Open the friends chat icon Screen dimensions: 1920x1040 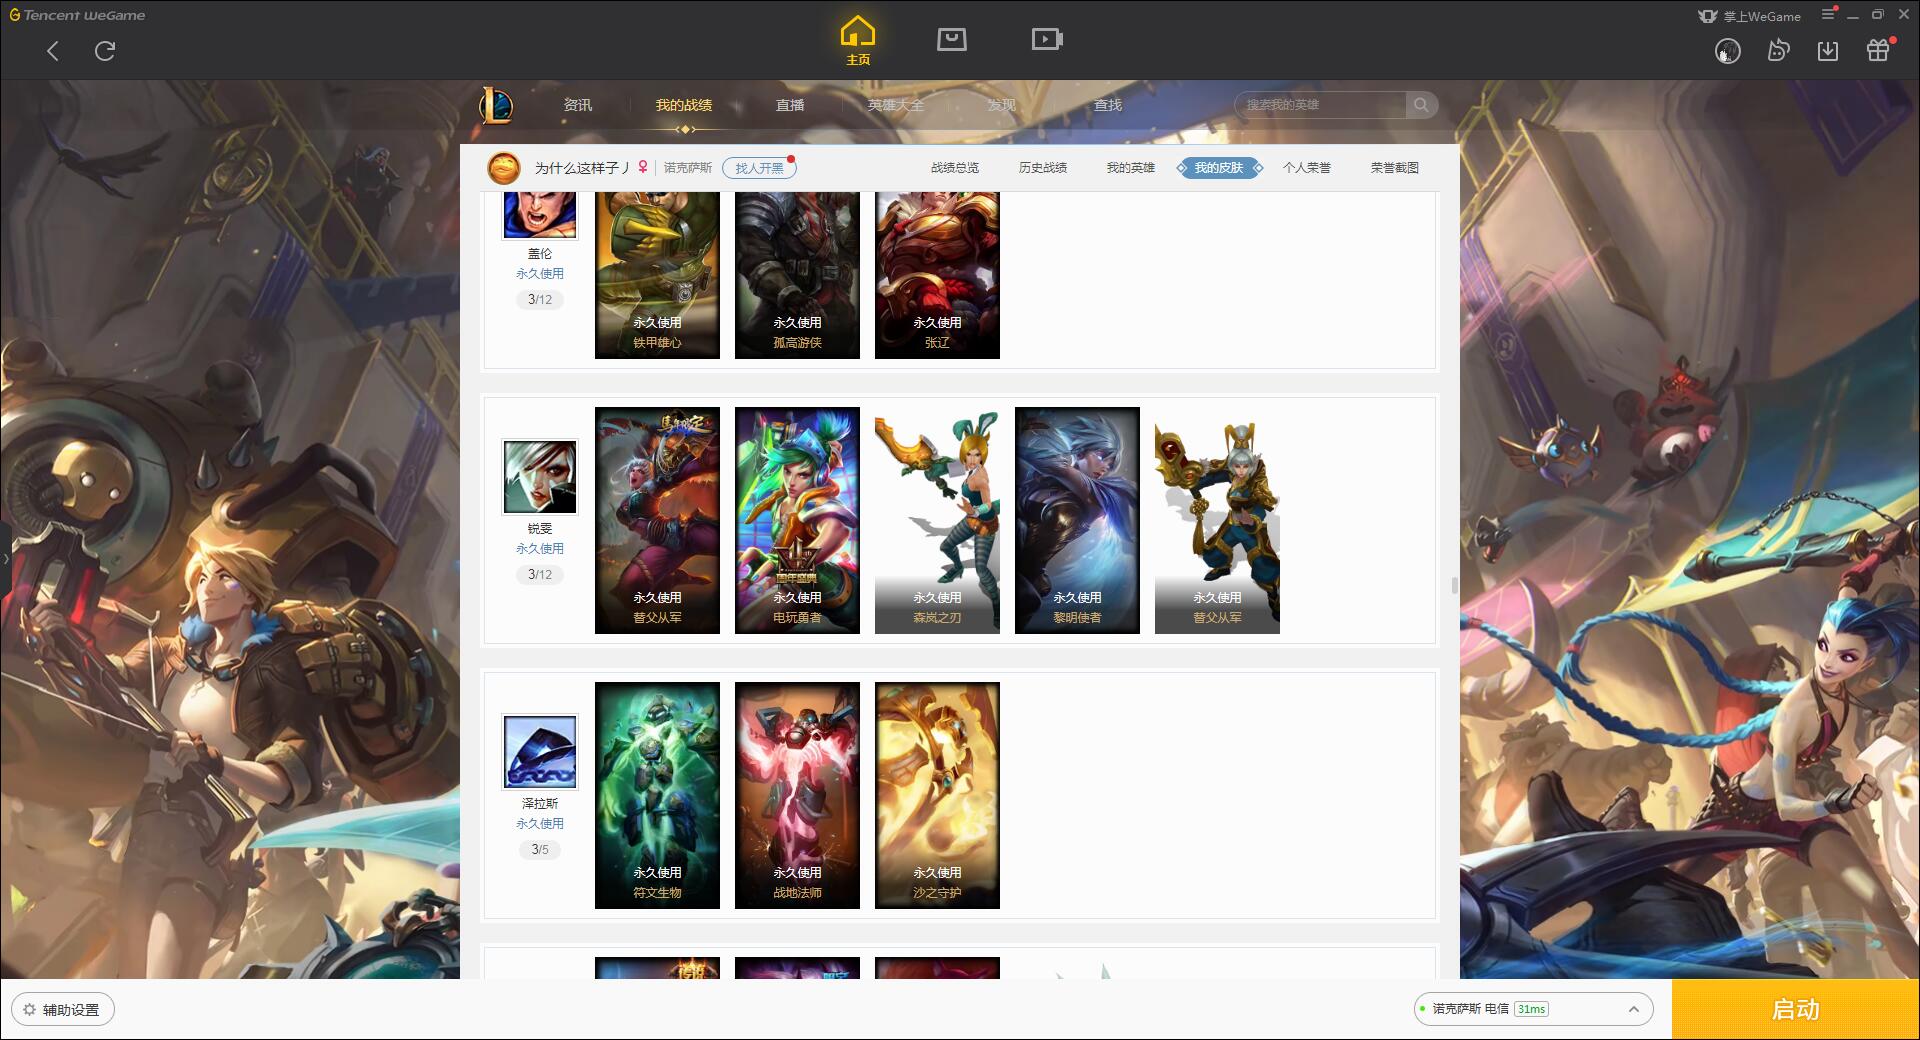tap(1778, 50)
